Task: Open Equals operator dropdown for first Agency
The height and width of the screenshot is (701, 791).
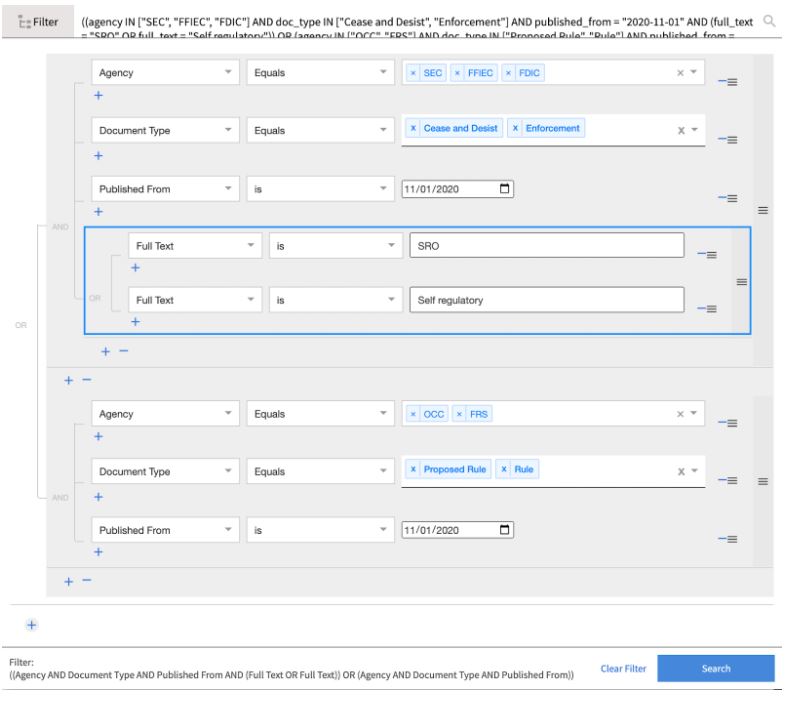Action: pos(320,73)
